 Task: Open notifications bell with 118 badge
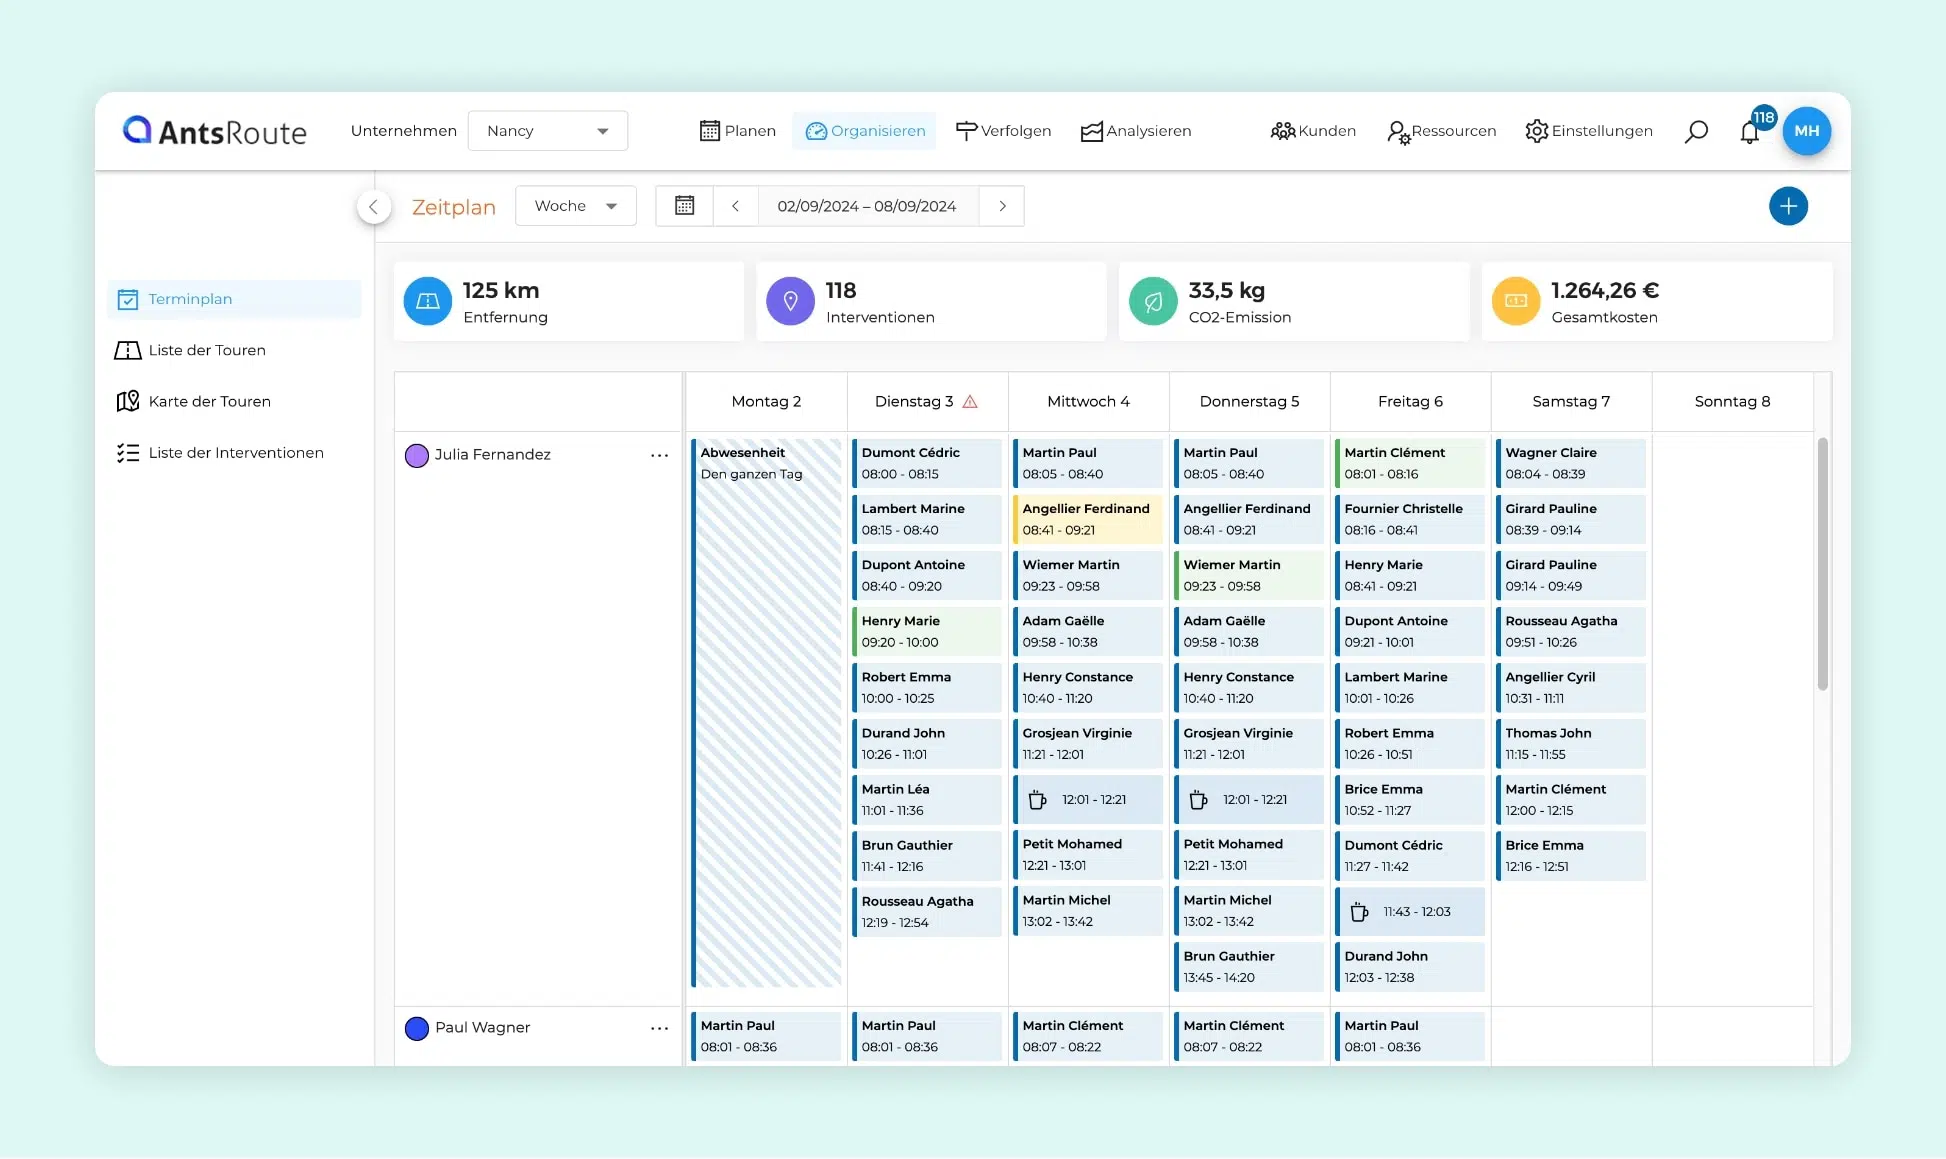pyautogui.click(x=1750, y=131)
